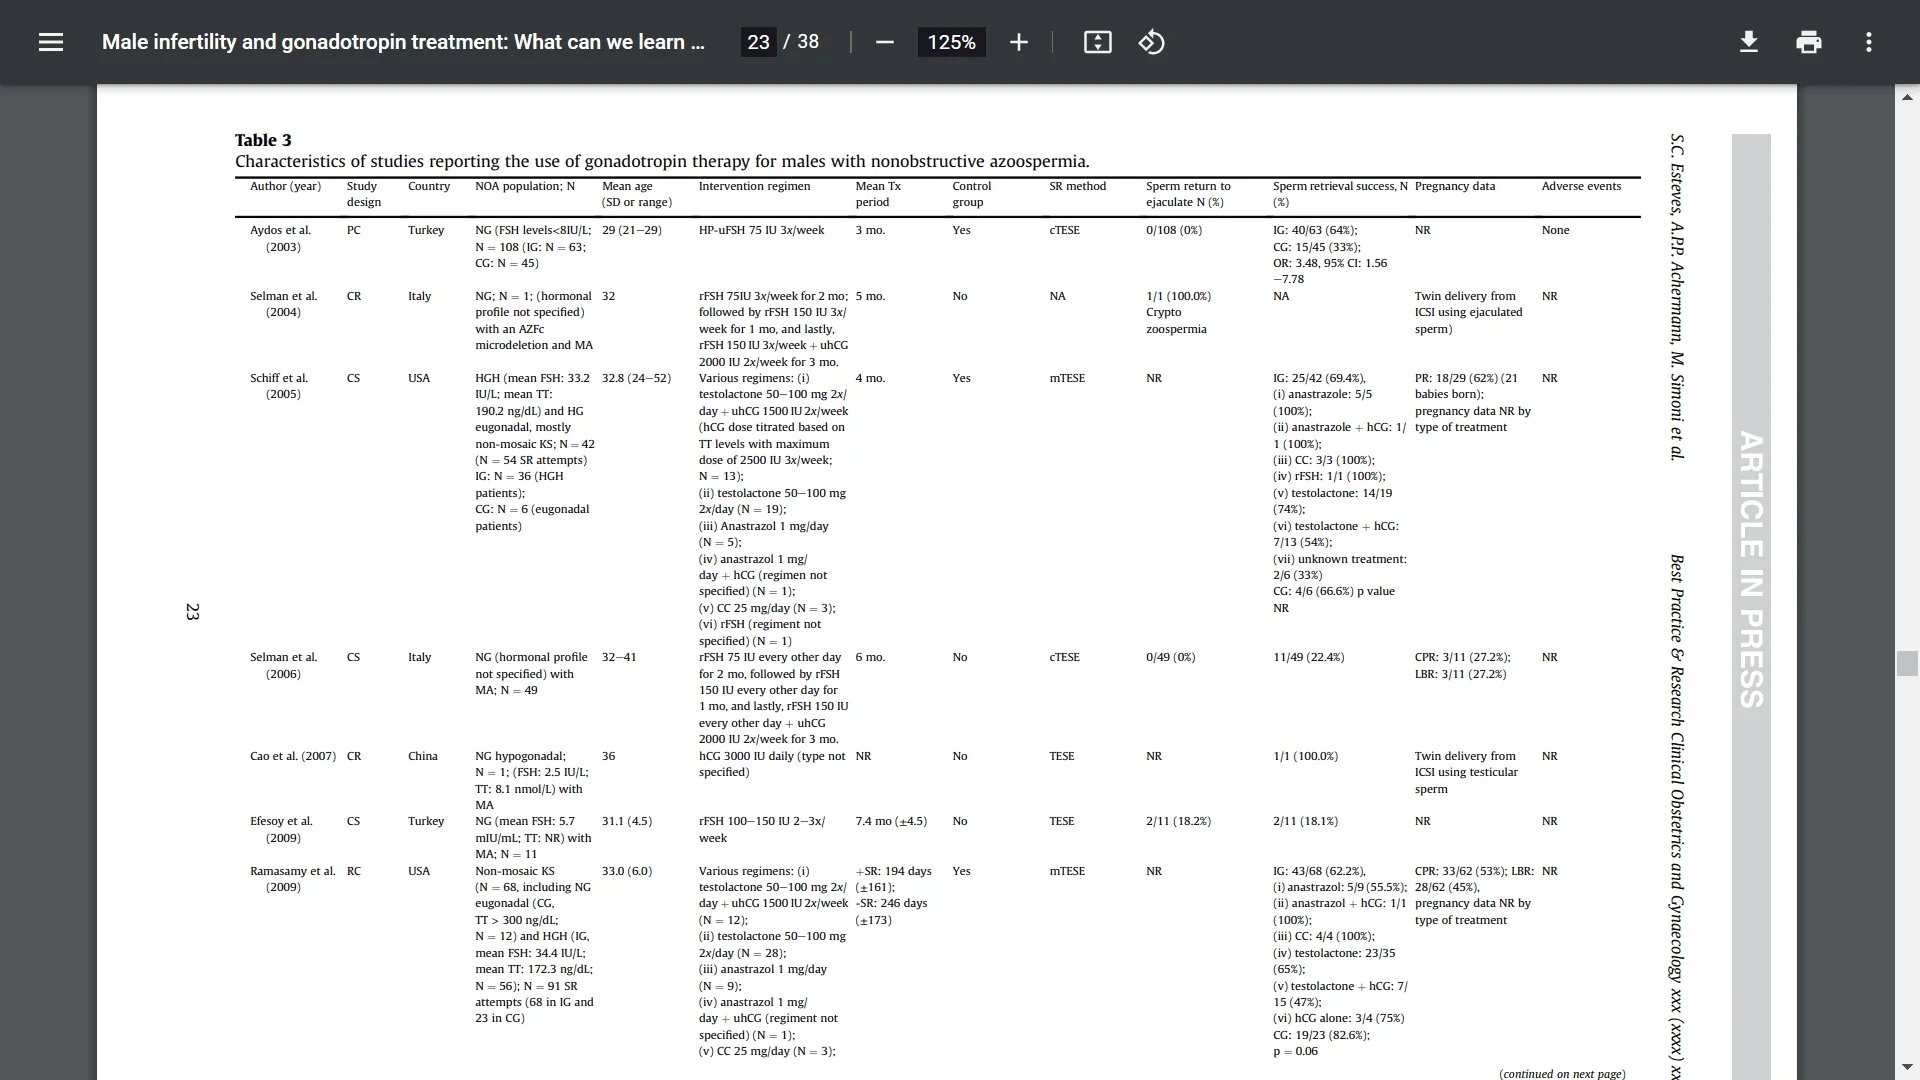Click the '2/11 (18.2%)' ejaculate cell
This screenshot has height=1080, width=1920.
[1178, 821]
